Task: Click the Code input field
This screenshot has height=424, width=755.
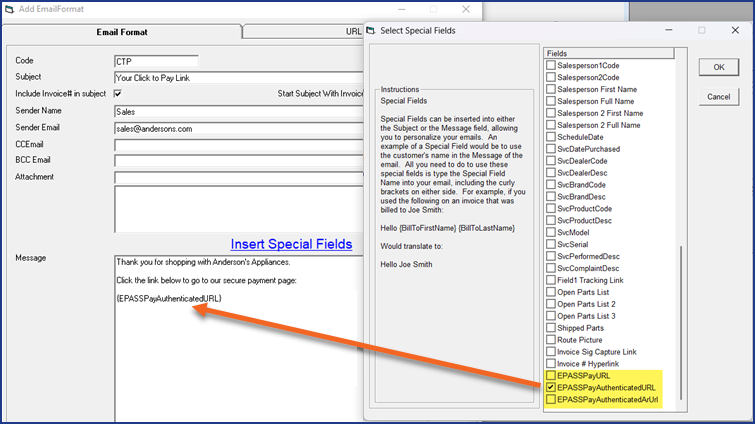Action: click(156, 61)
